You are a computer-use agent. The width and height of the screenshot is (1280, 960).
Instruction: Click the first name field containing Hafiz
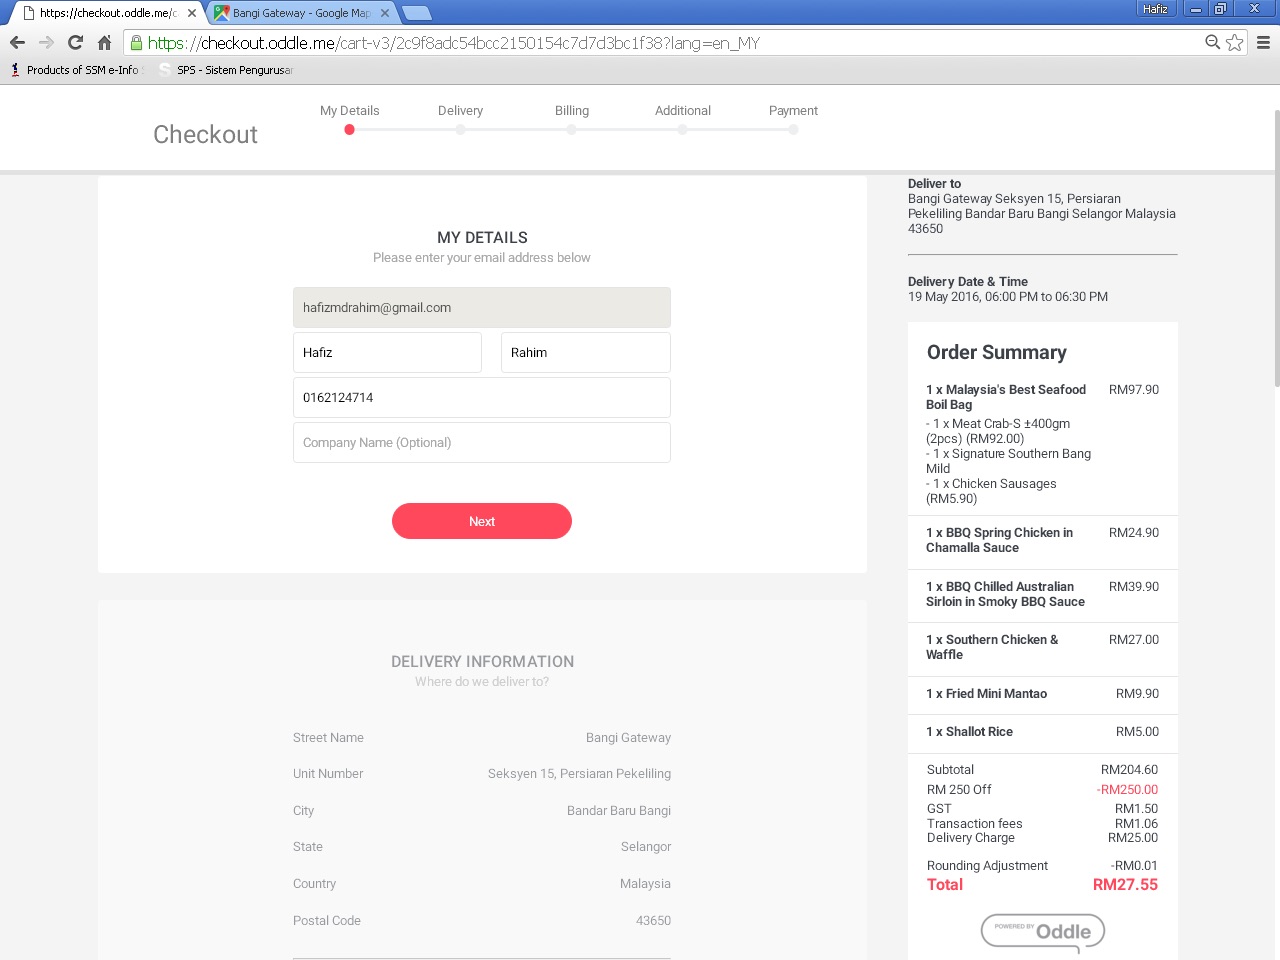coord(387,353)
